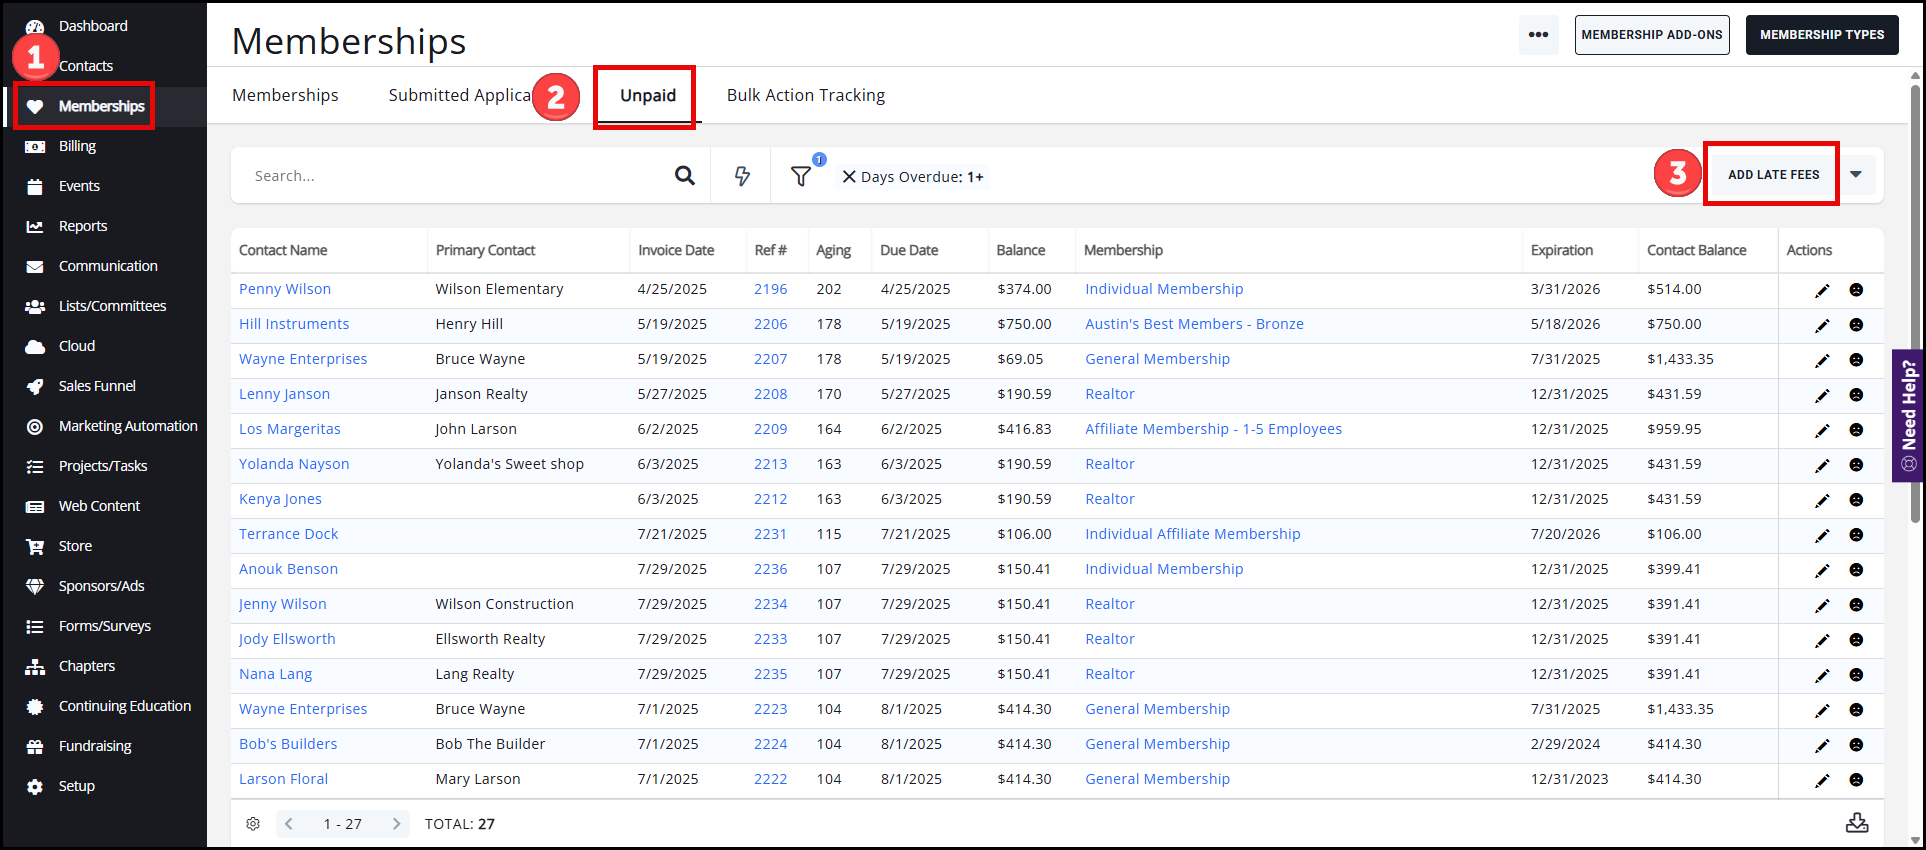Go to next page of results
The height and width of the screenshot is (850, 1926).
[x=396, y=824]
